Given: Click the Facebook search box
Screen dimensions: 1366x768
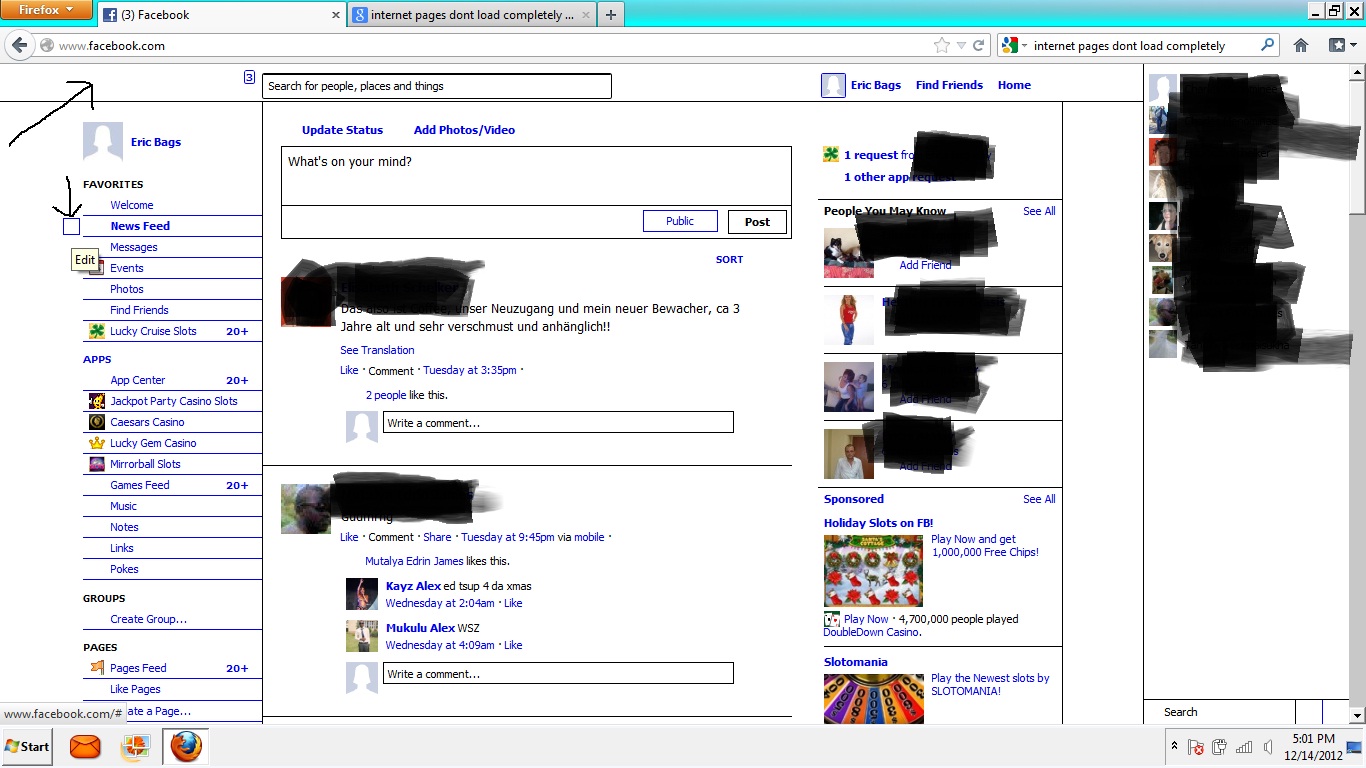Looking at the screenshot, I should pyautogui.click(x=436, y=86).
